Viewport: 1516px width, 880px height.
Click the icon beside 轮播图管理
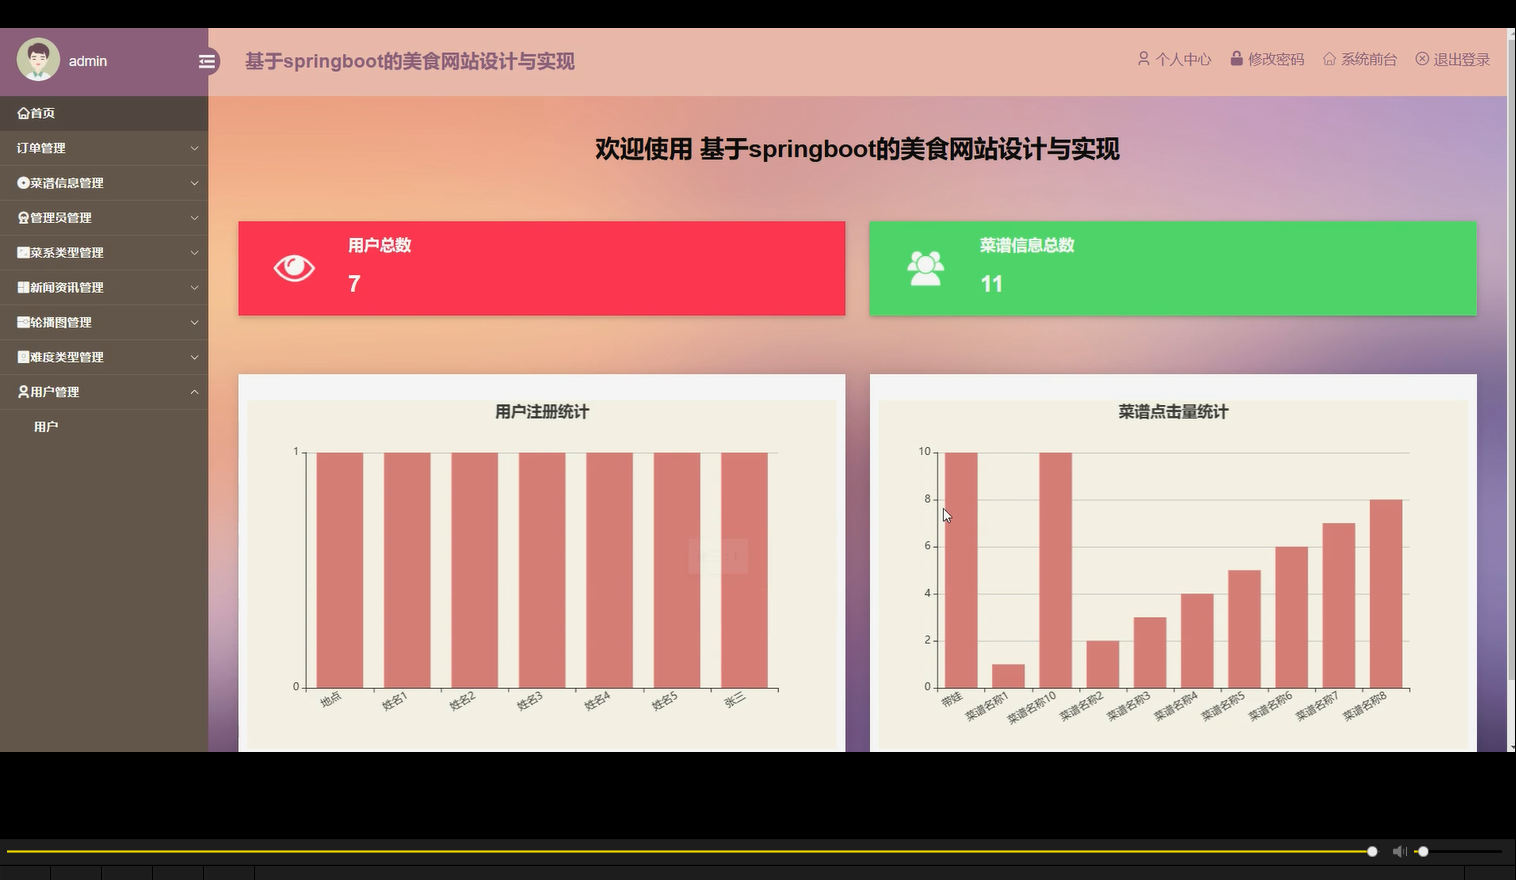(23, 322)
